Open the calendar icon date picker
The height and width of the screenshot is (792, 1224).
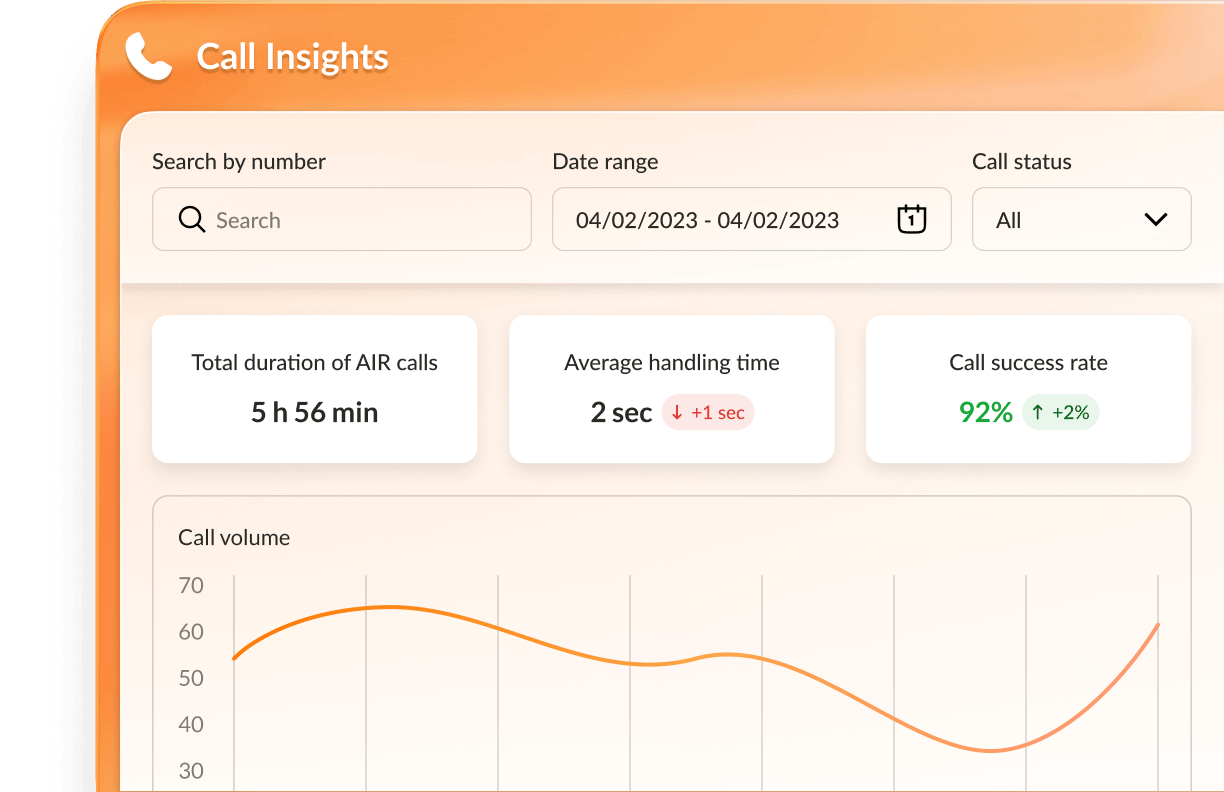(x=911, y=219)
